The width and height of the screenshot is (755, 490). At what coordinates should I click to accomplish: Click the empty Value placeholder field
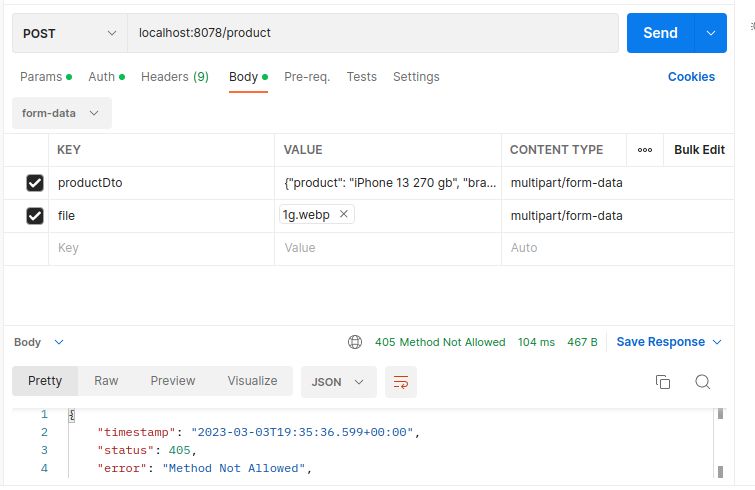click(x=388, y=248)
